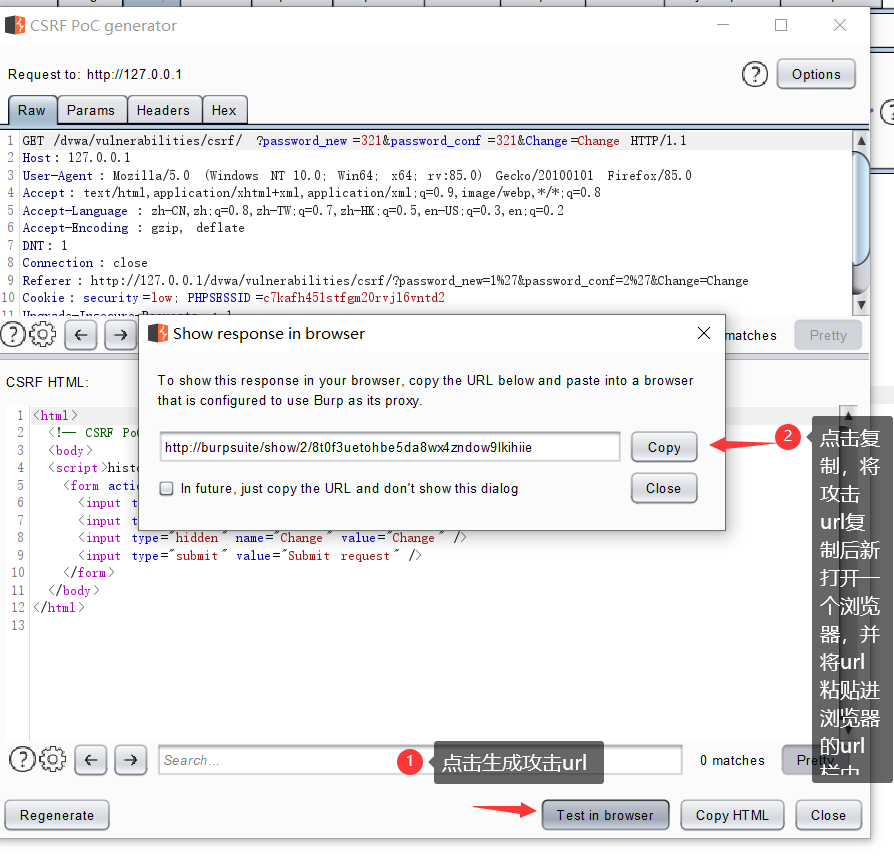Click Burp logo in Show response dialog

pyautogui.click(x=158, y=333)
